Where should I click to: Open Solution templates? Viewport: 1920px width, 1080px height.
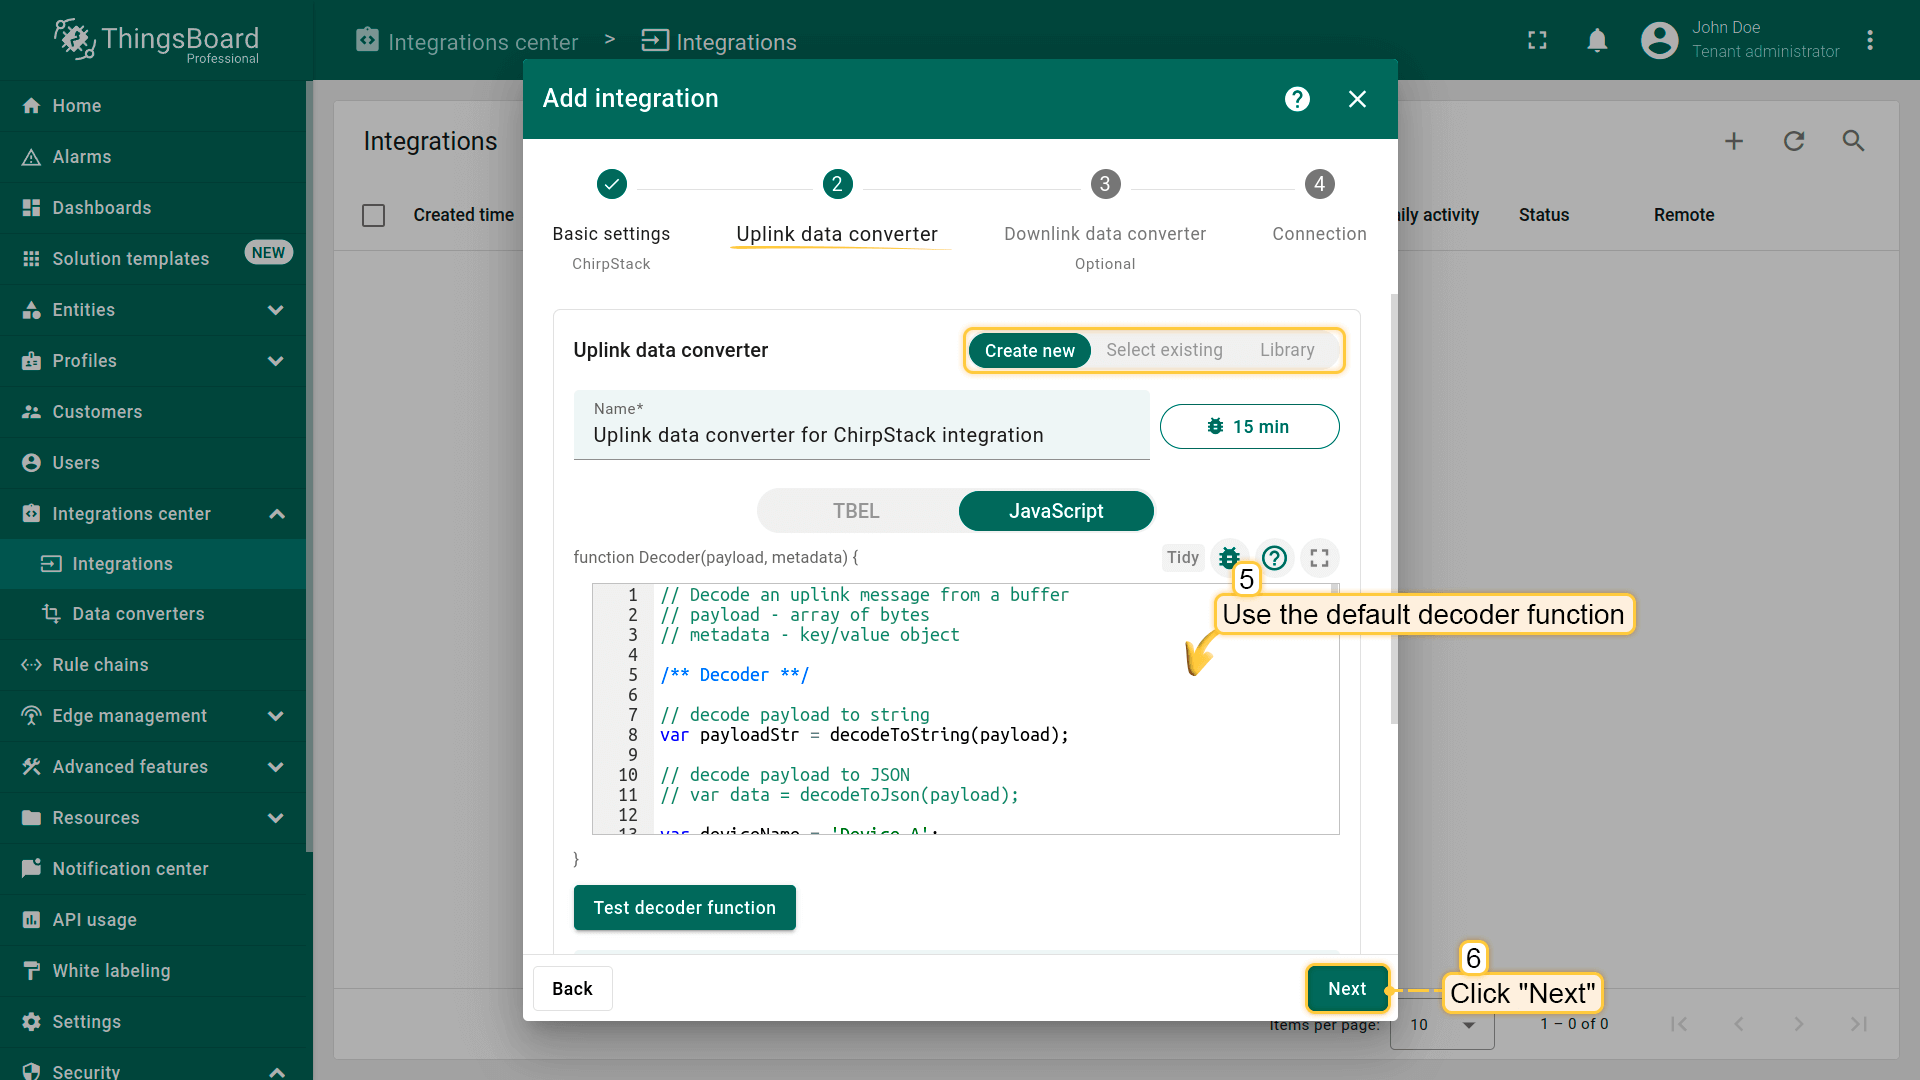tap(153, 259)
